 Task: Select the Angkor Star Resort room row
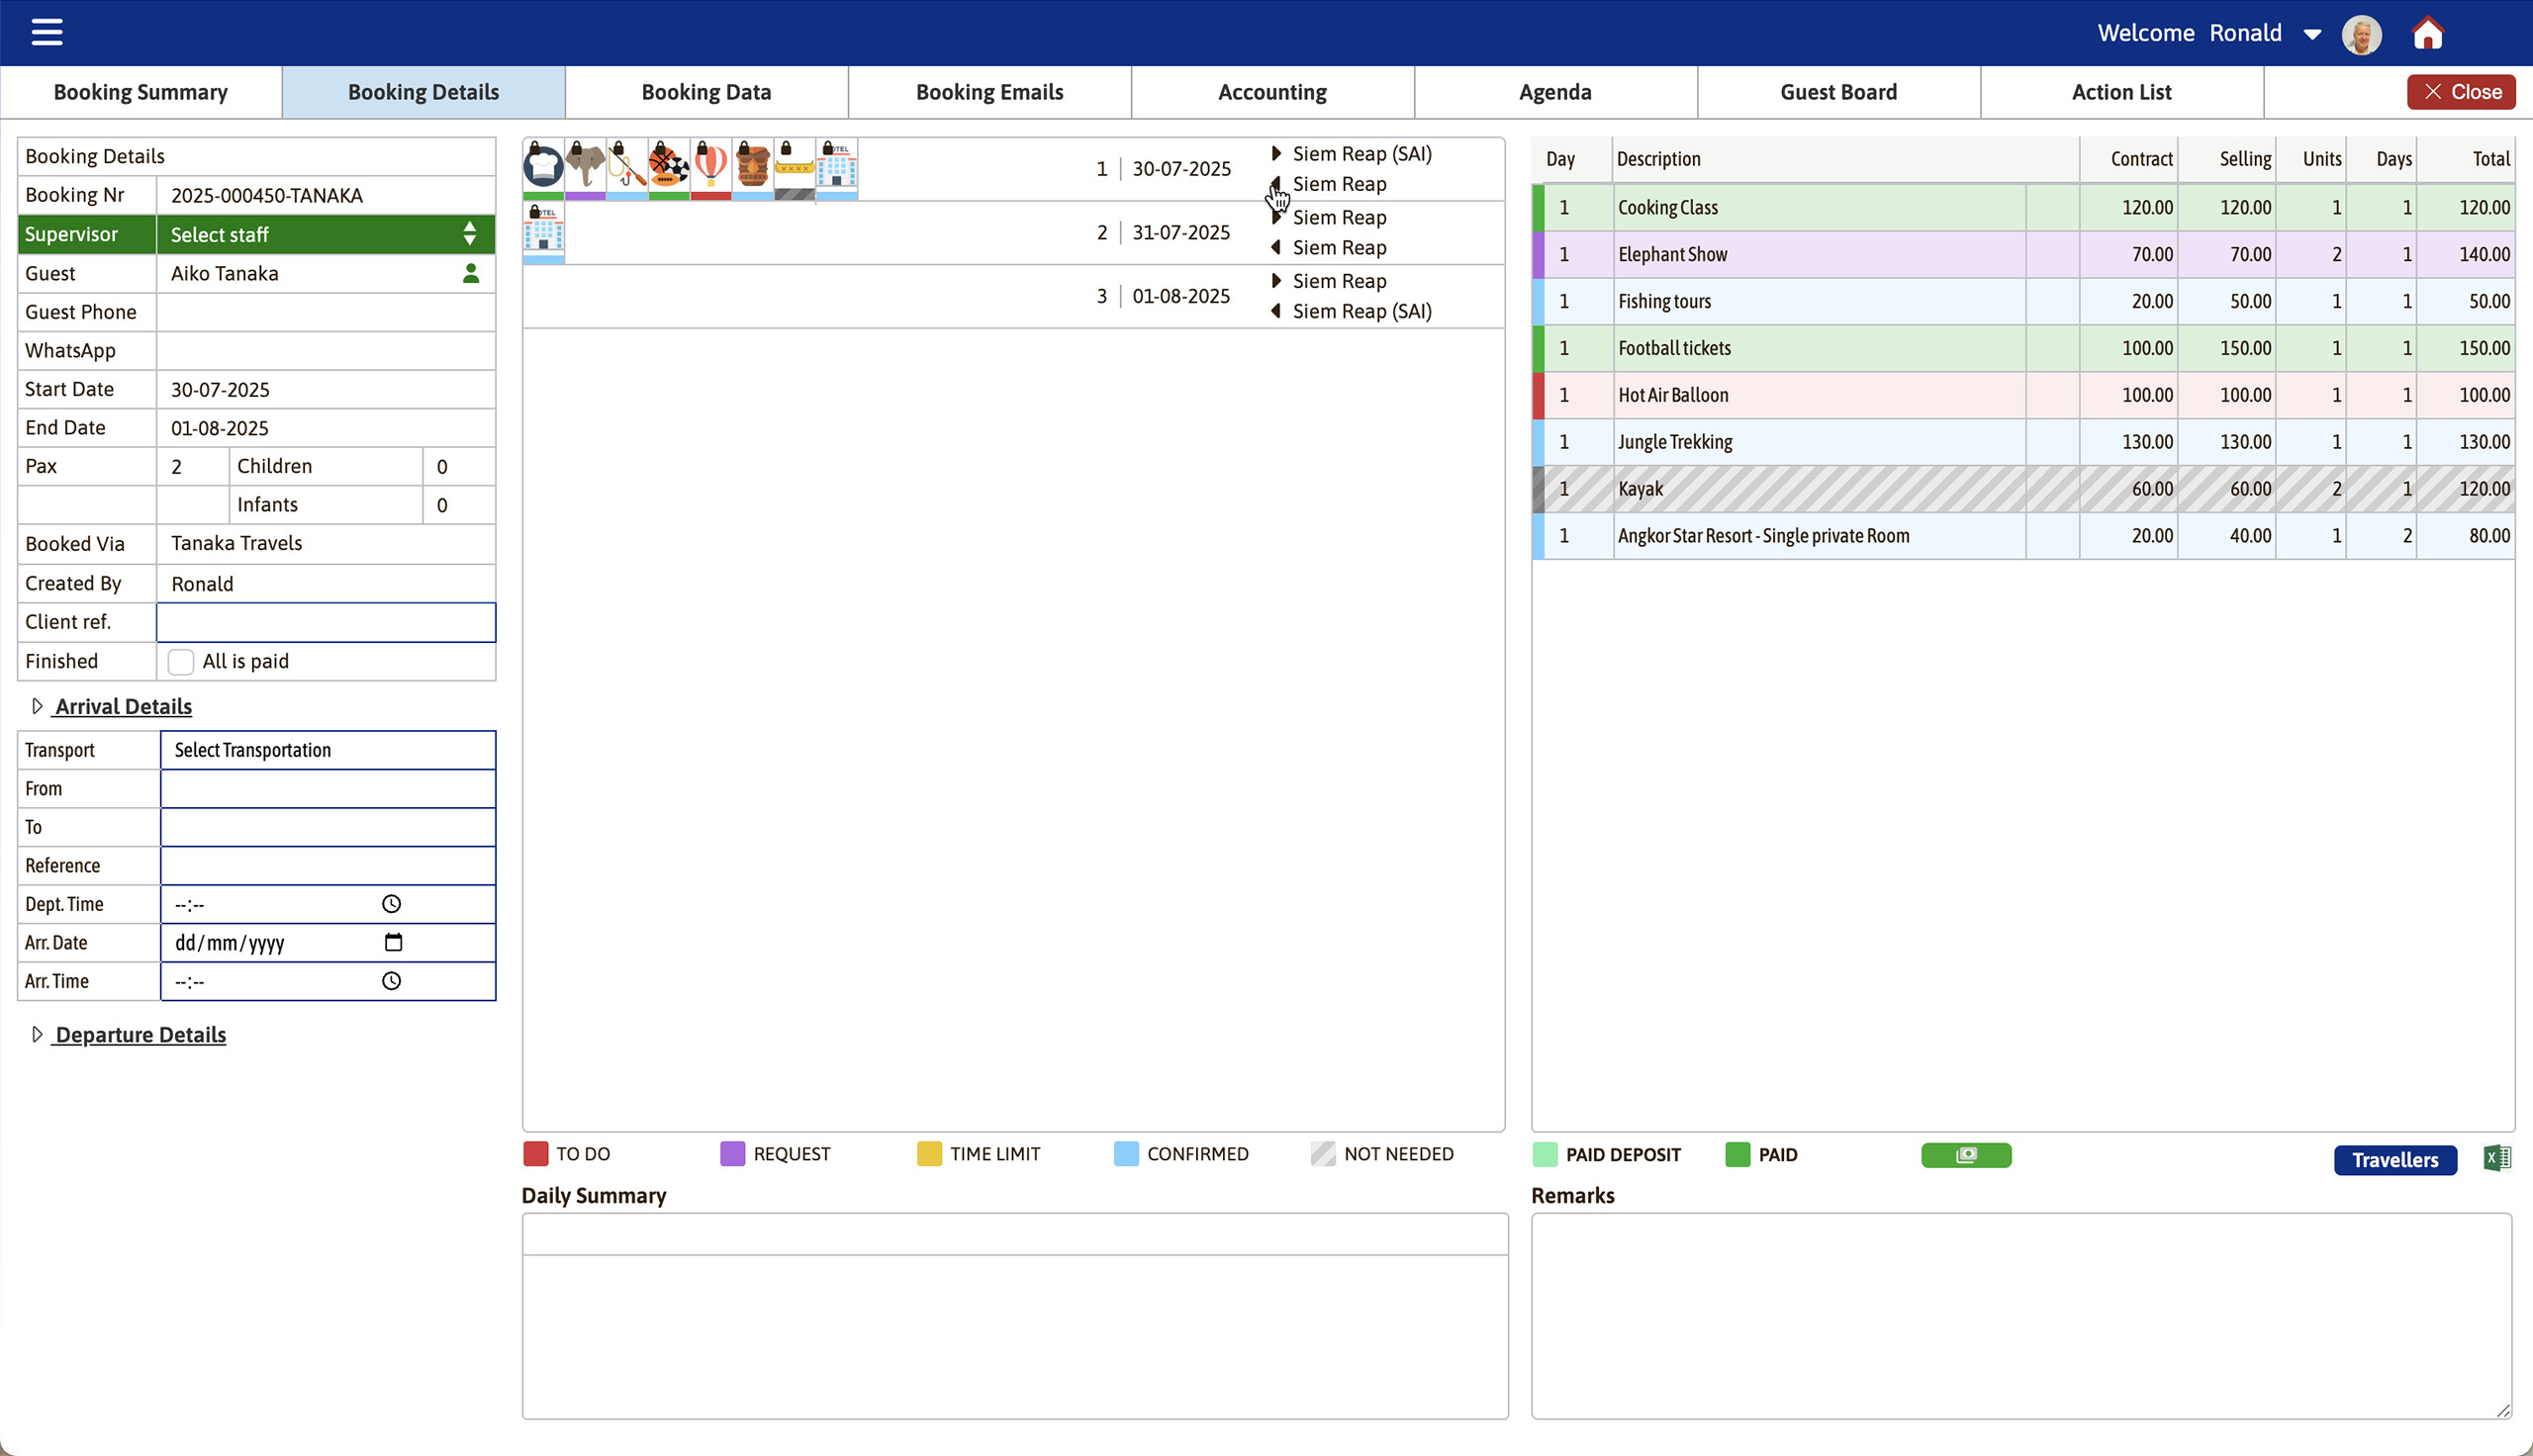point(2023,536)
